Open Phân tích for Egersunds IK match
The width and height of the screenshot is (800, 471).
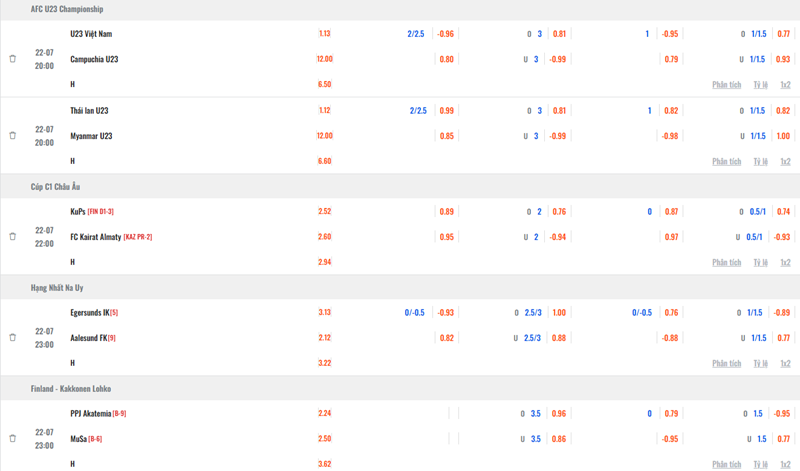click(726, 363)
